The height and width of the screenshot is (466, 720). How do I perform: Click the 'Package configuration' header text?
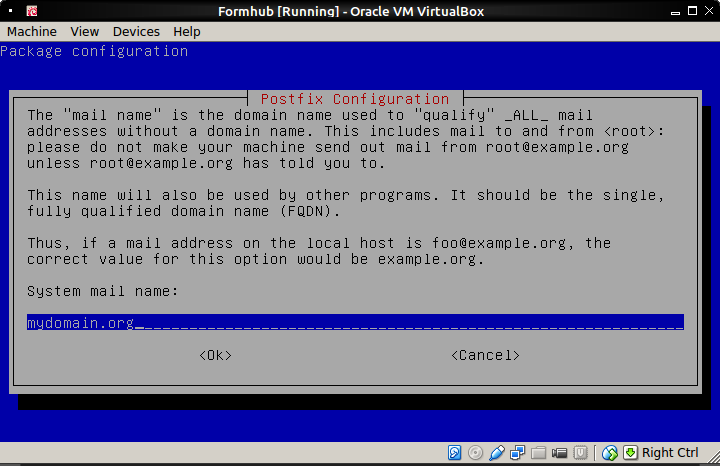click(94, 51)
